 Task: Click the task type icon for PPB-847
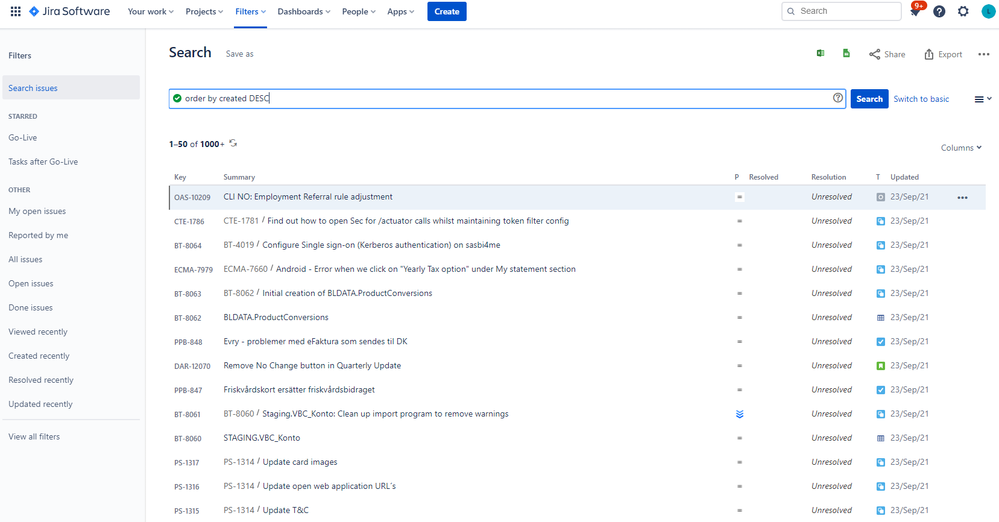click(x=880, y=390)
